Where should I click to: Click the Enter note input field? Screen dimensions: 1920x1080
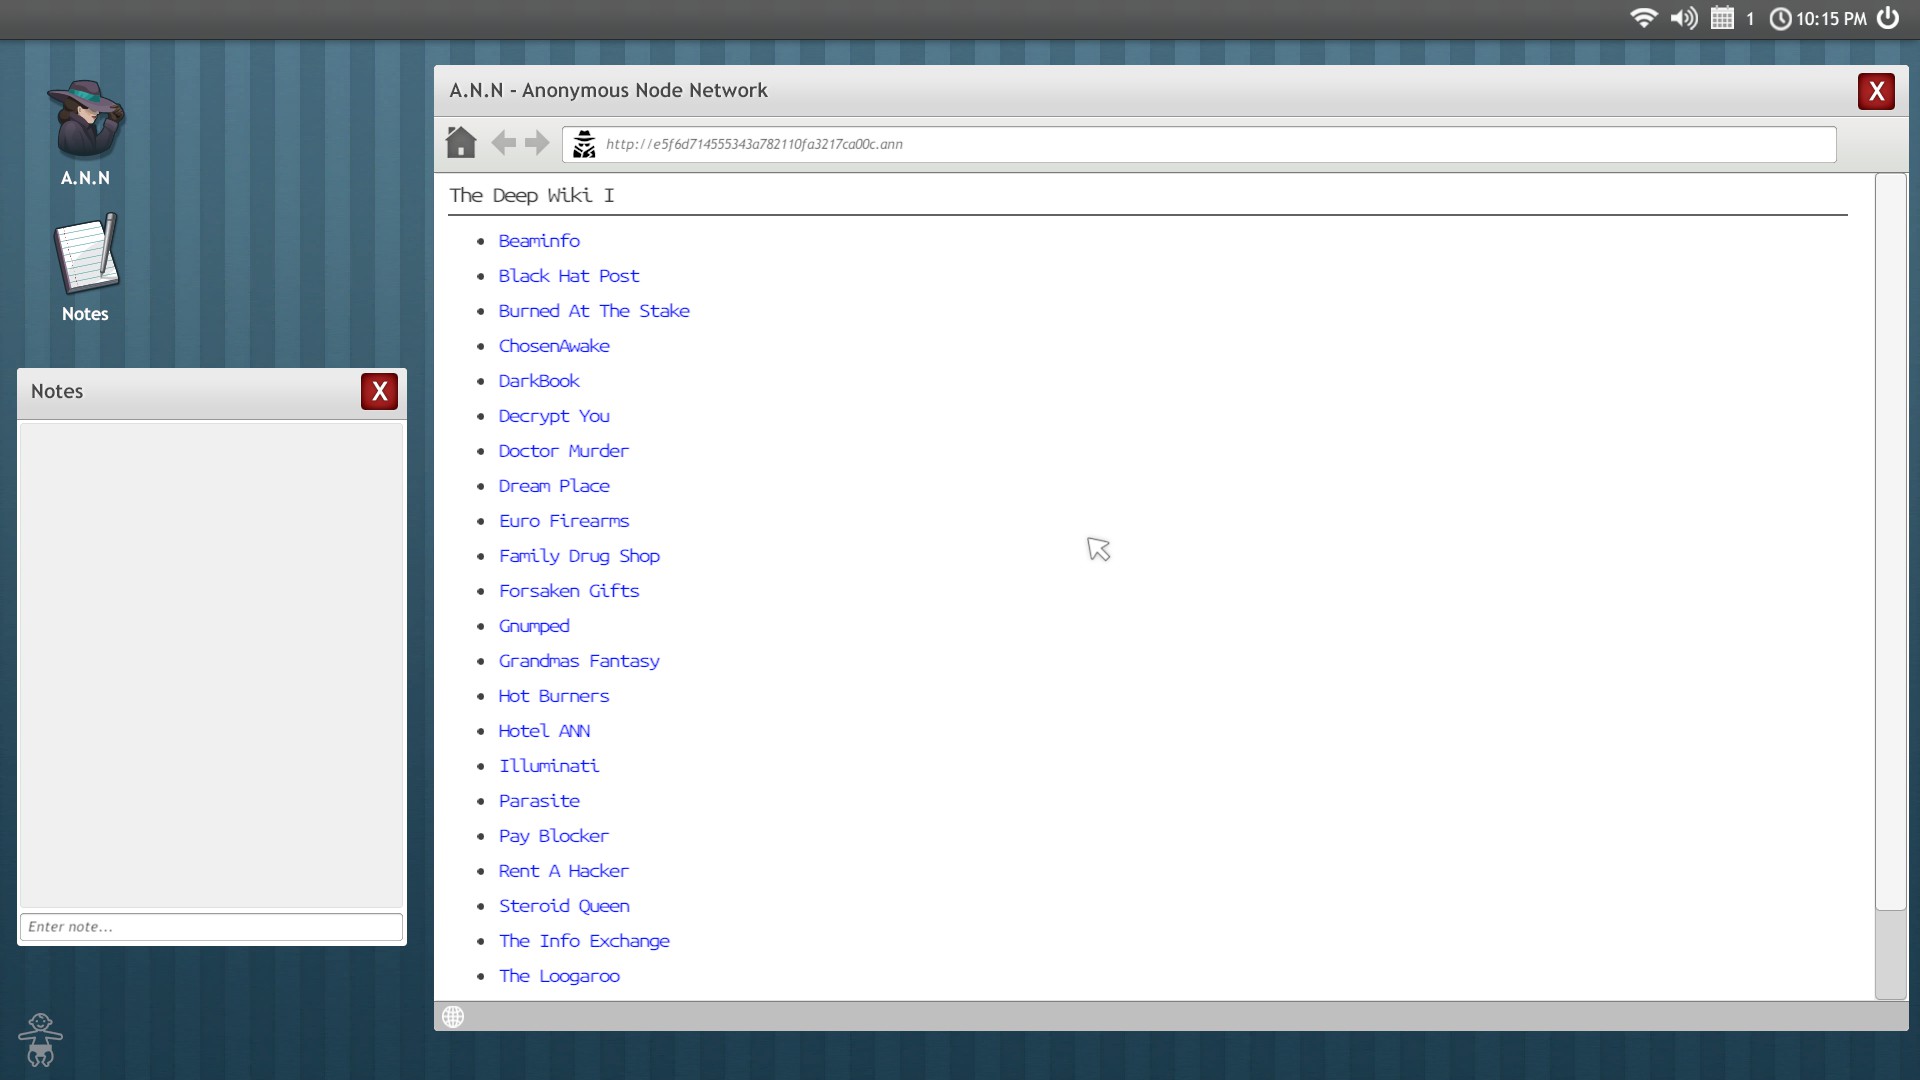[211, 927]
